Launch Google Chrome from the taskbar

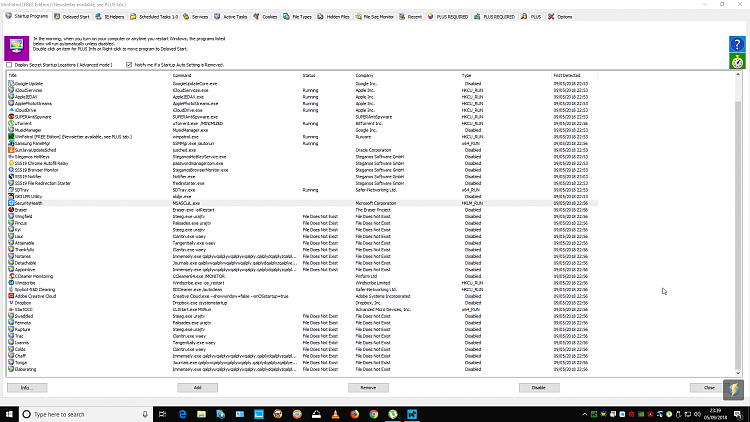pos(374,414)
